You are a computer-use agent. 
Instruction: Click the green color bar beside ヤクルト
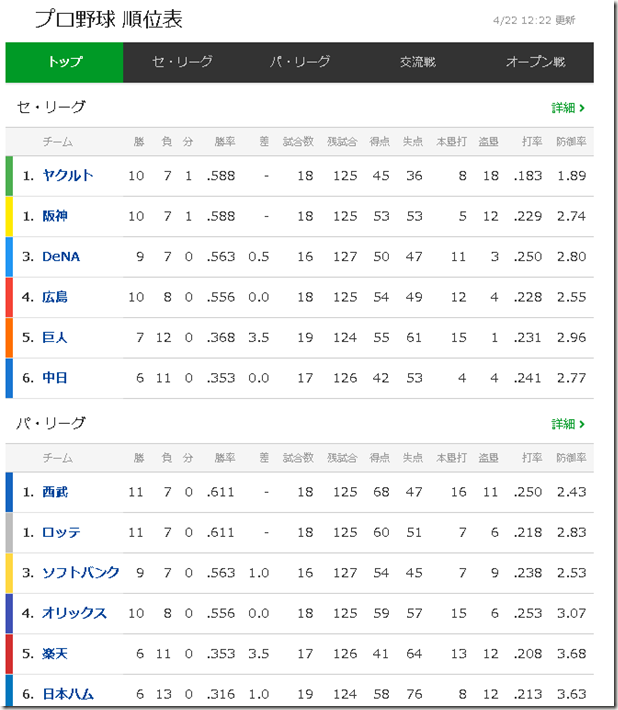click(x=10, y=176)
